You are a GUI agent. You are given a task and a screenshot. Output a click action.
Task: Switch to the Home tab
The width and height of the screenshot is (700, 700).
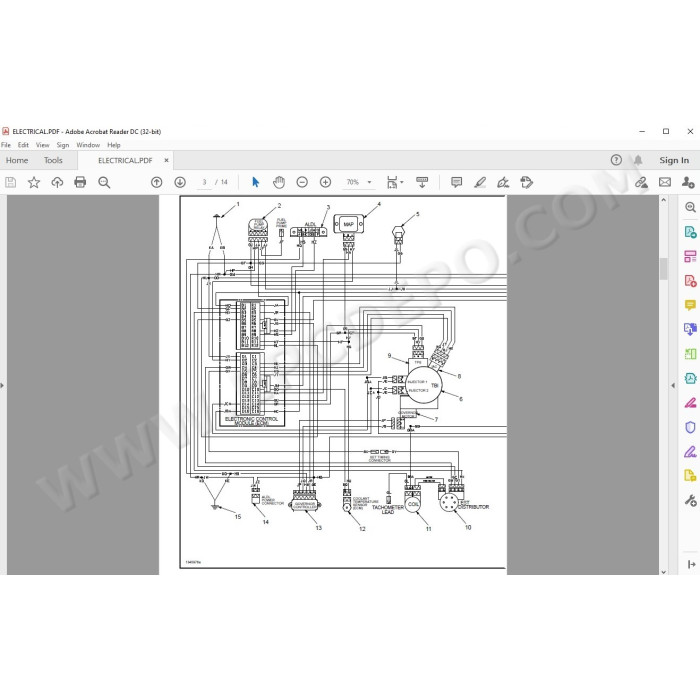click(17, 160)
